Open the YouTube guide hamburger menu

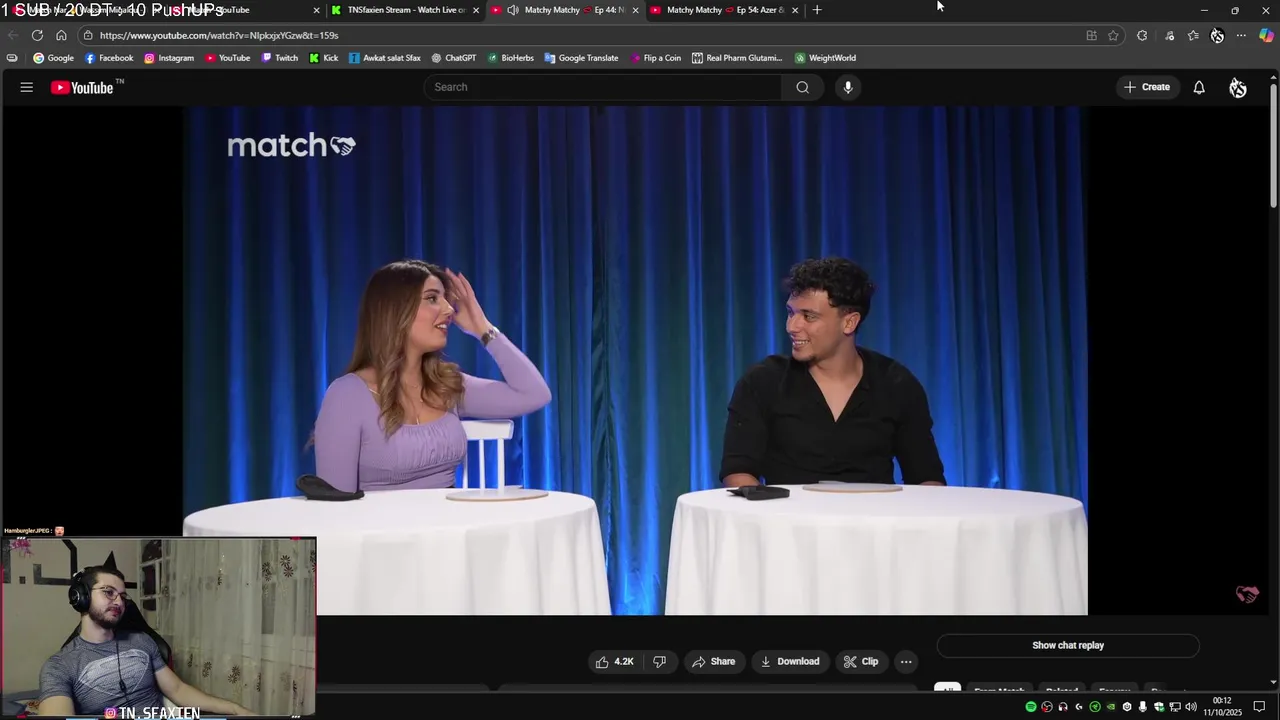(x=27, y=87)
